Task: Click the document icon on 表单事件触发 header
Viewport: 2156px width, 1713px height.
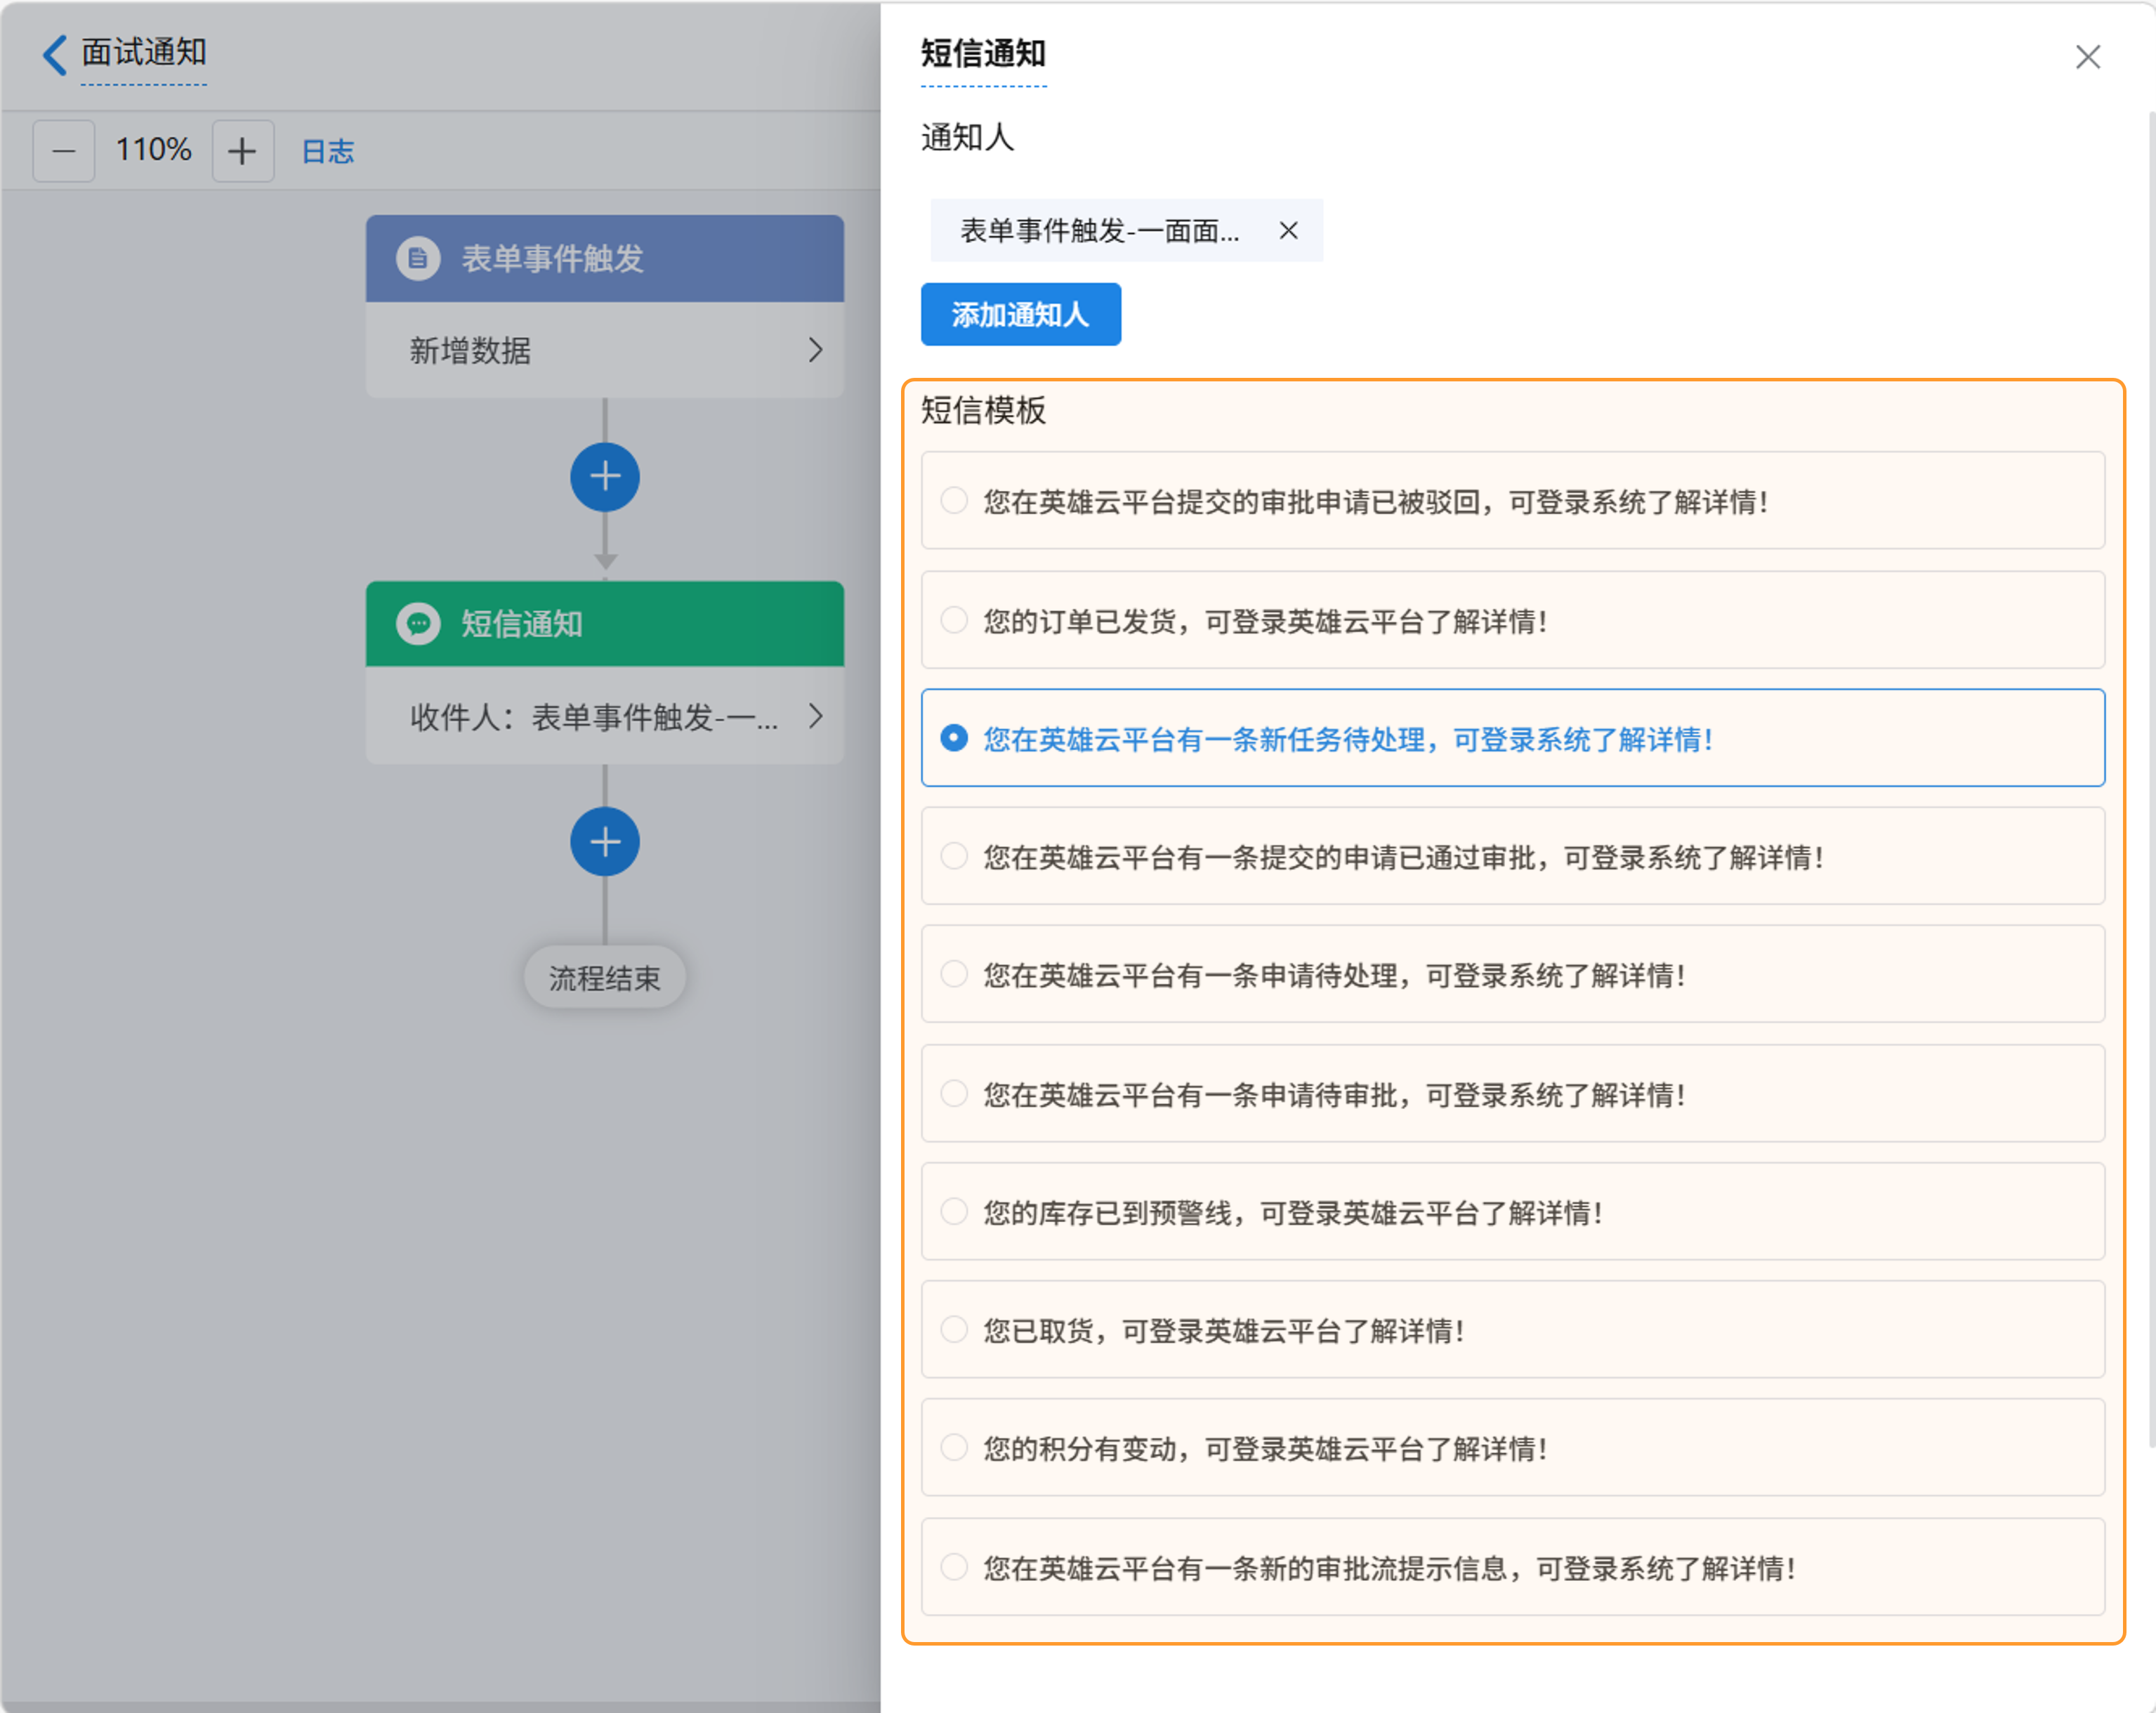Action: [x=418, y=258]
